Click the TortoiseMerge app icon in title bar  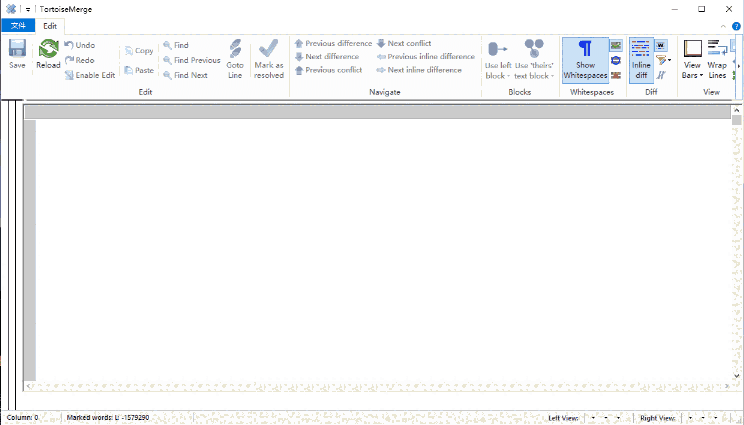click(11, 9)
